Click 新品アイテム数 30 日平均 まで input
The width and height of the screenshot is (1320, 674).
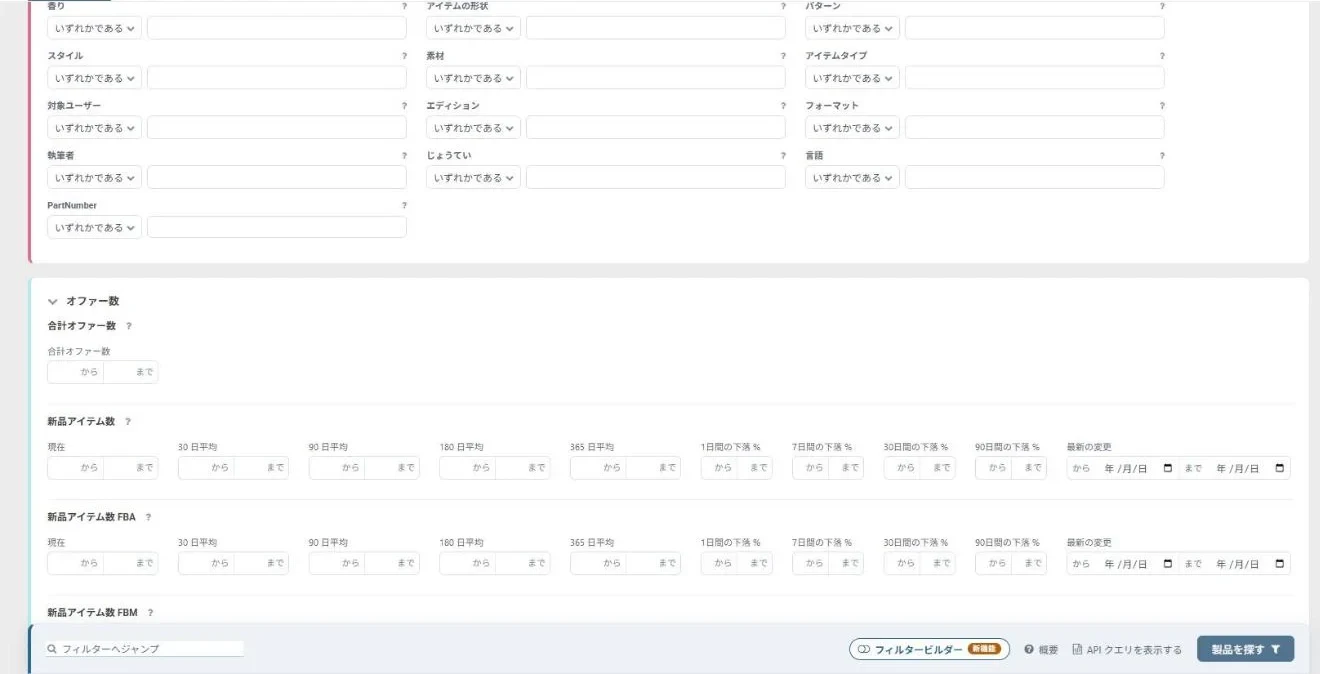[x=261, y=468]
